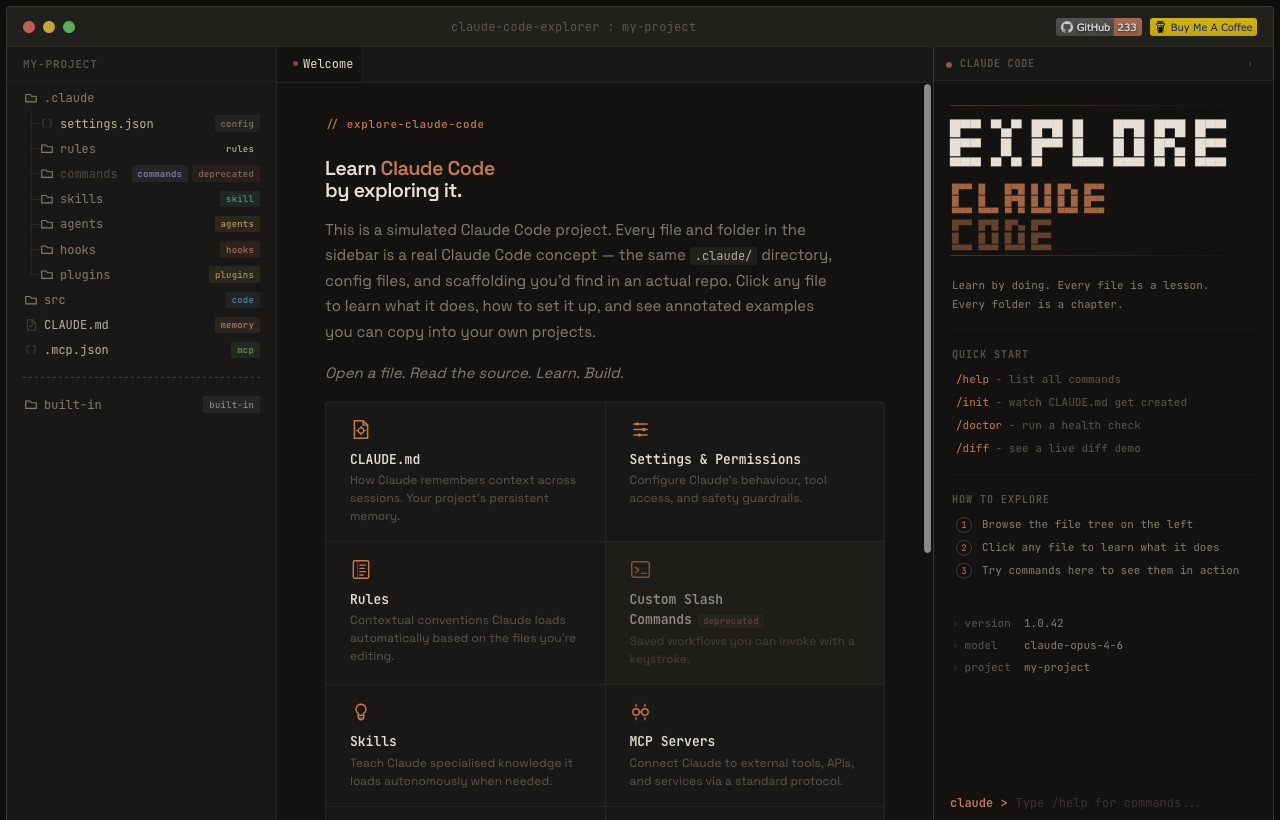Click the deprecated badge on commands row
The height and width of the screenshot is (820, 1280).
(x=226, y=174)
